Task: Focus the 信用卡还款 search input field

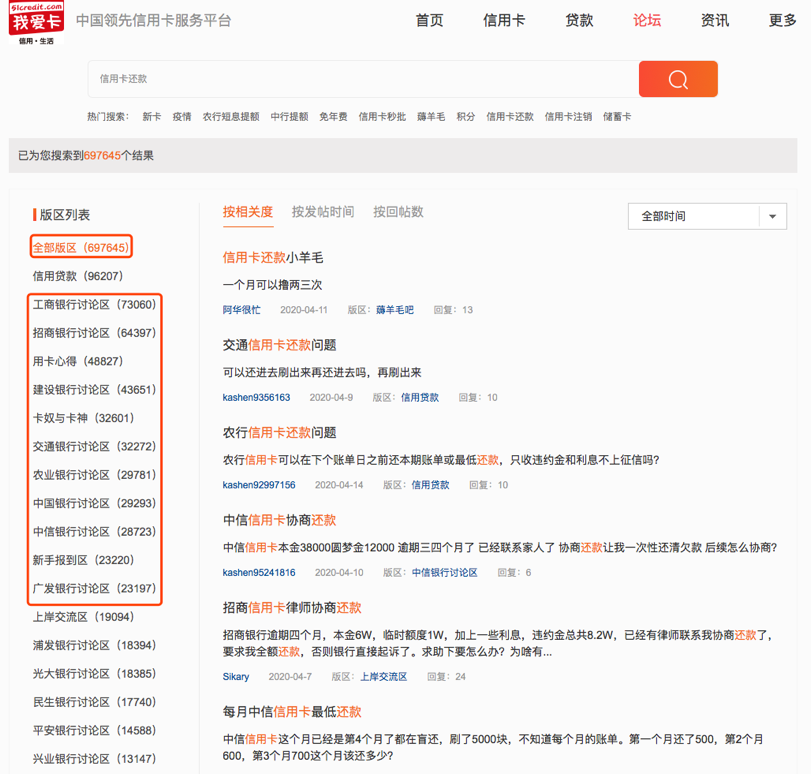Action: (x=364, y=79)
